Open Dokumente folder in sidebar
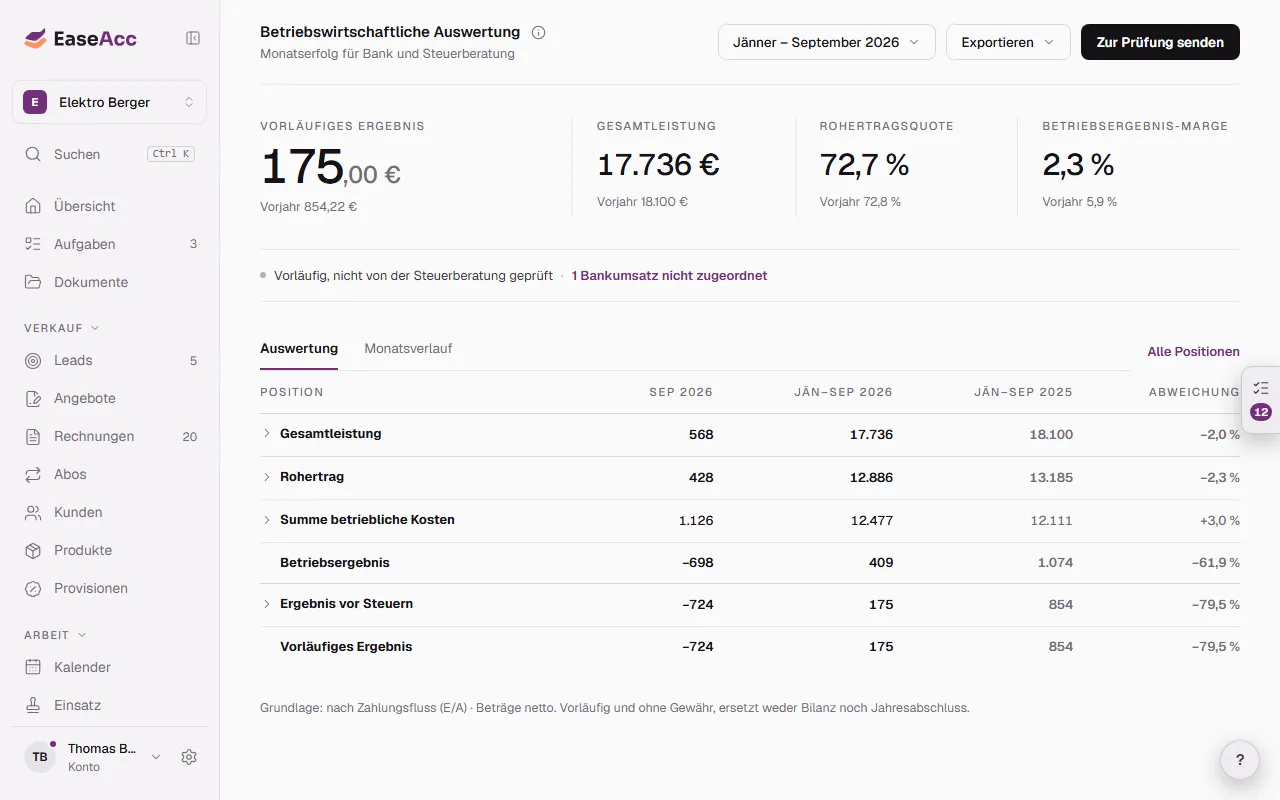This screenshot has width=1280, height=800. pyautogui.click(x=110, y=282)
